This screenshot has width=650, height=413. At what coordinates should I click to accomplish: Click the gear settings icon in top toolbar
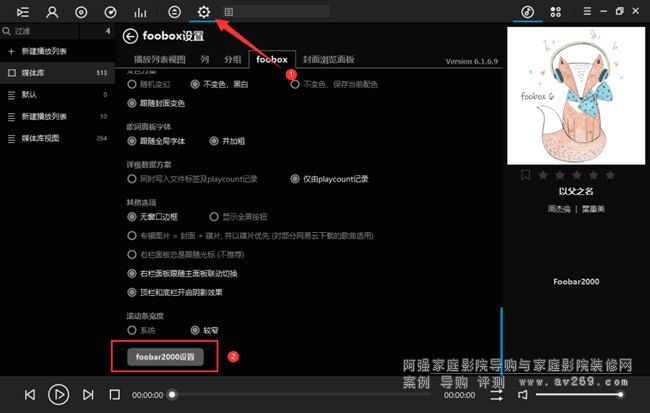204,12
